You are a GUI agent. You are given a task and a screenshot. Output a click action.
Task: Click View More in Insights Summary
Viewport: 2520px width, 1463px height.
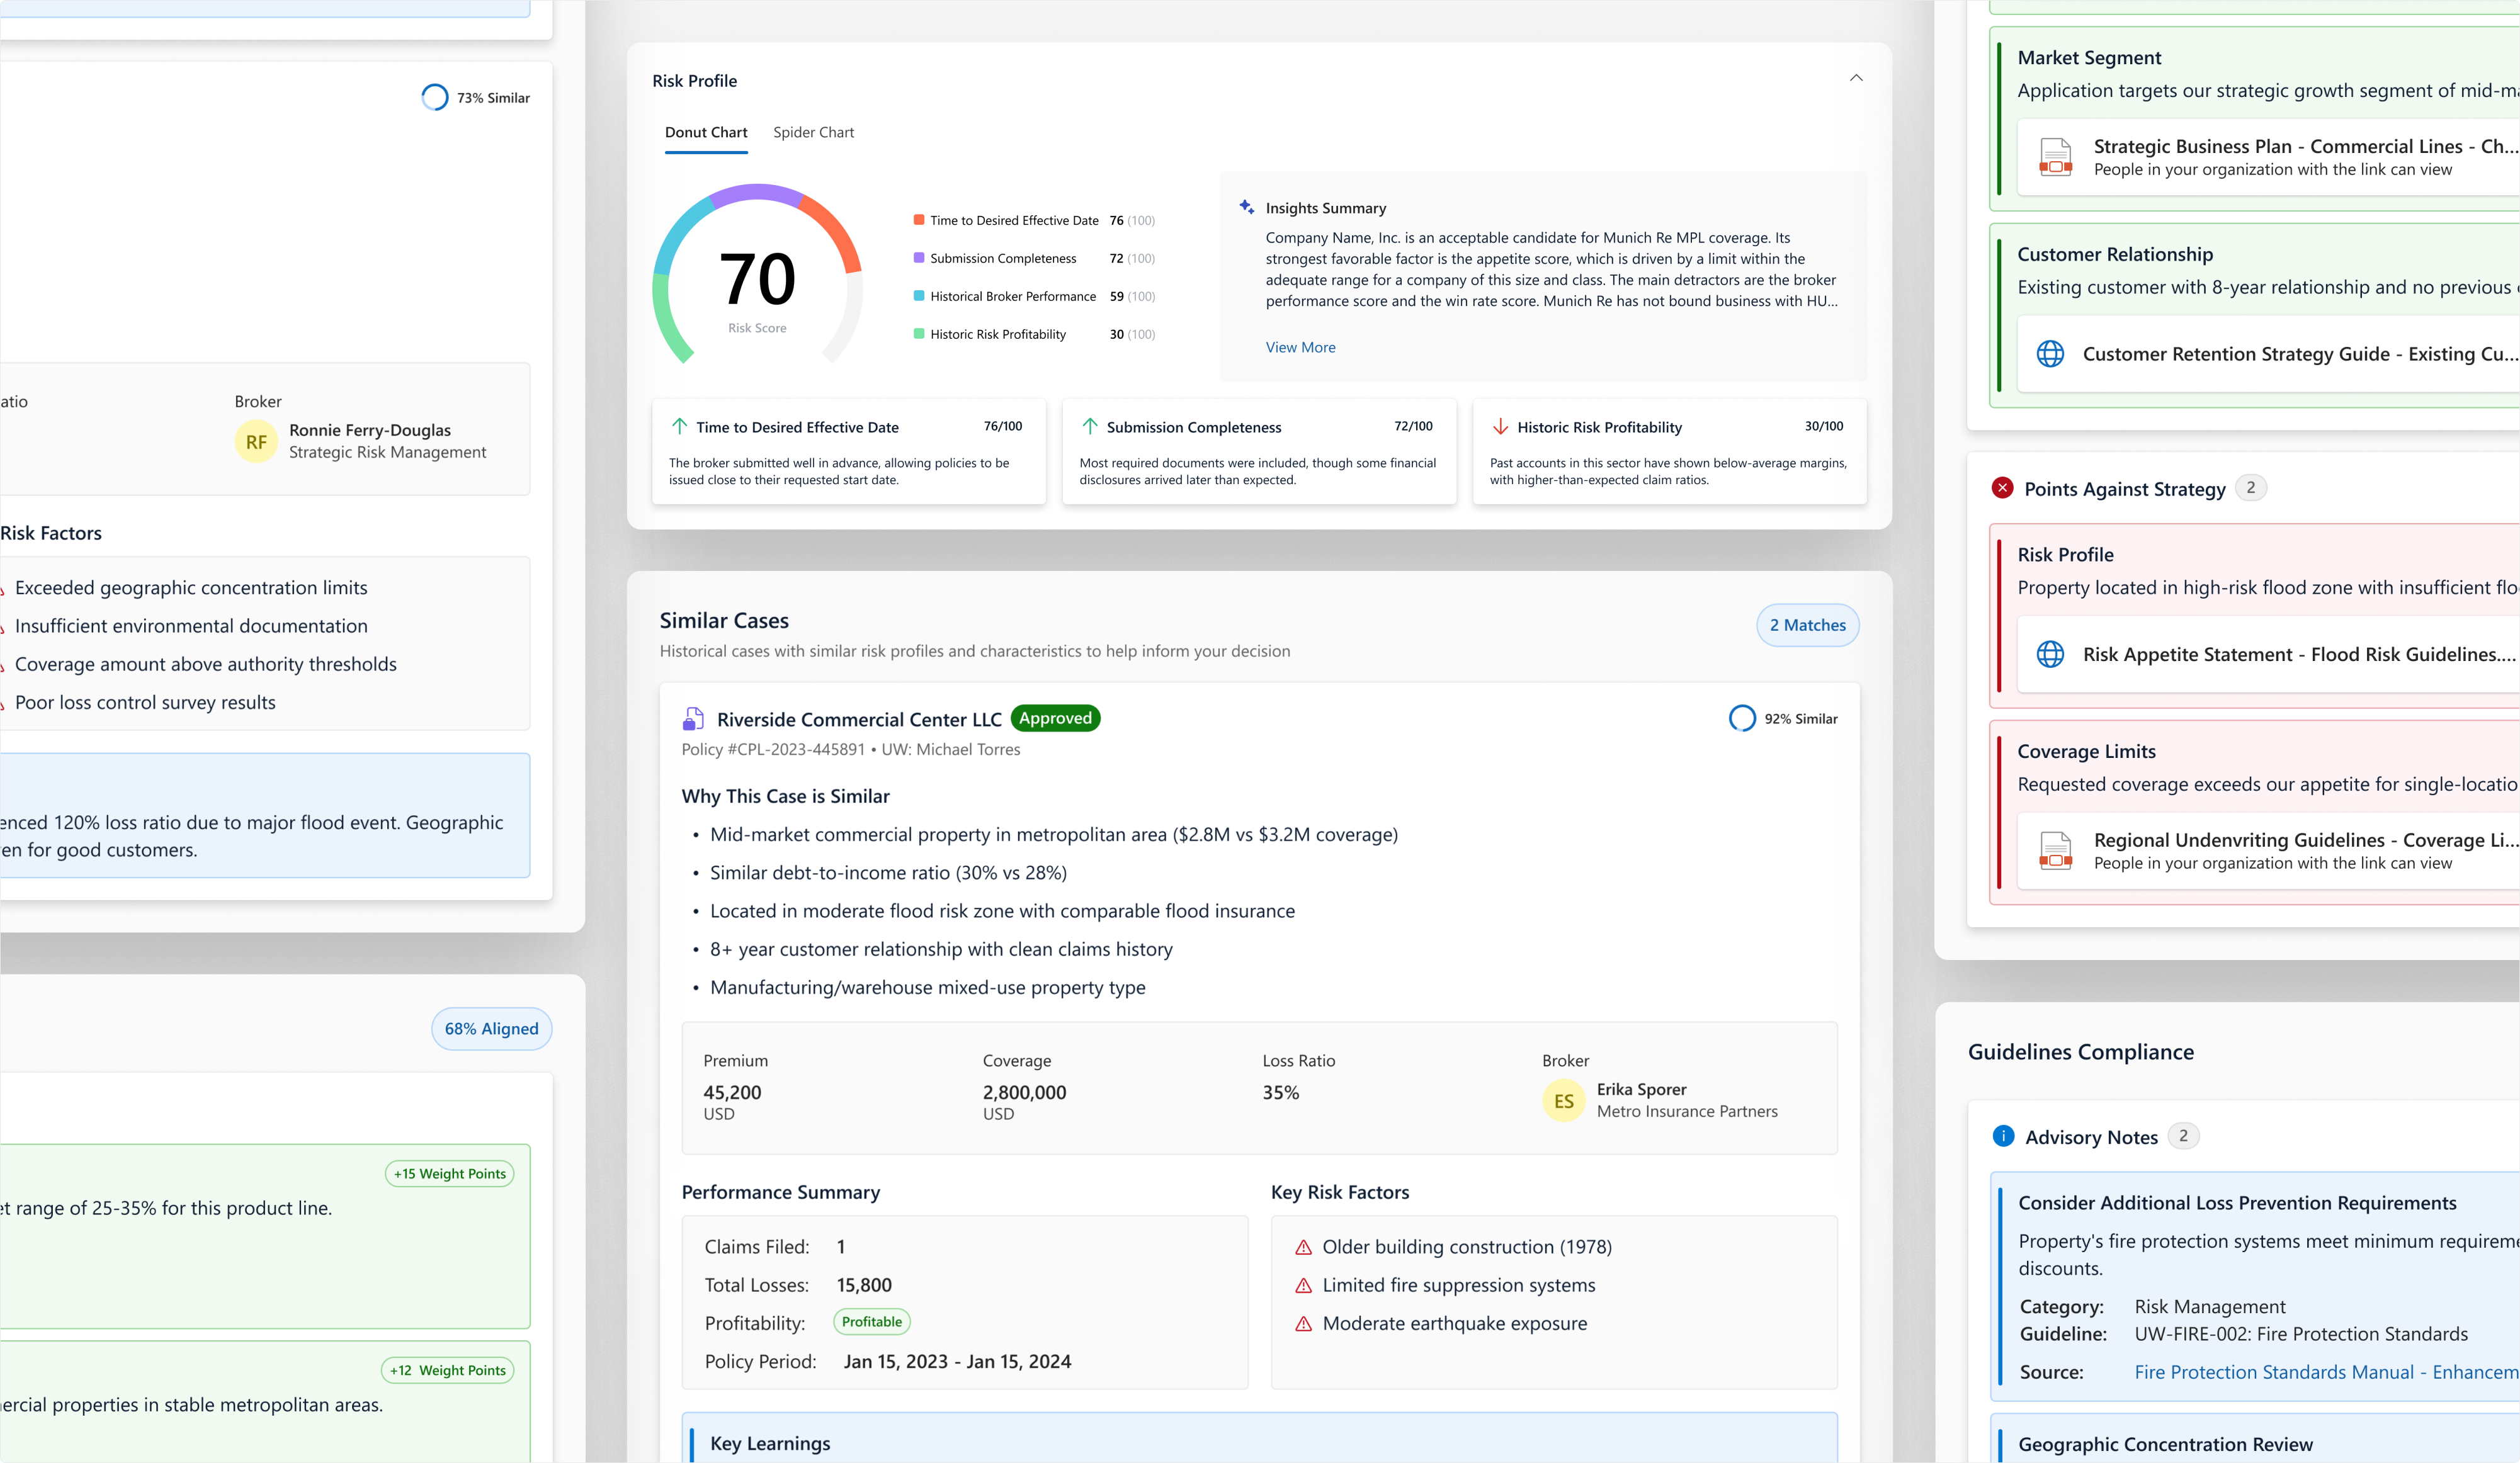tap(1300, 347)
